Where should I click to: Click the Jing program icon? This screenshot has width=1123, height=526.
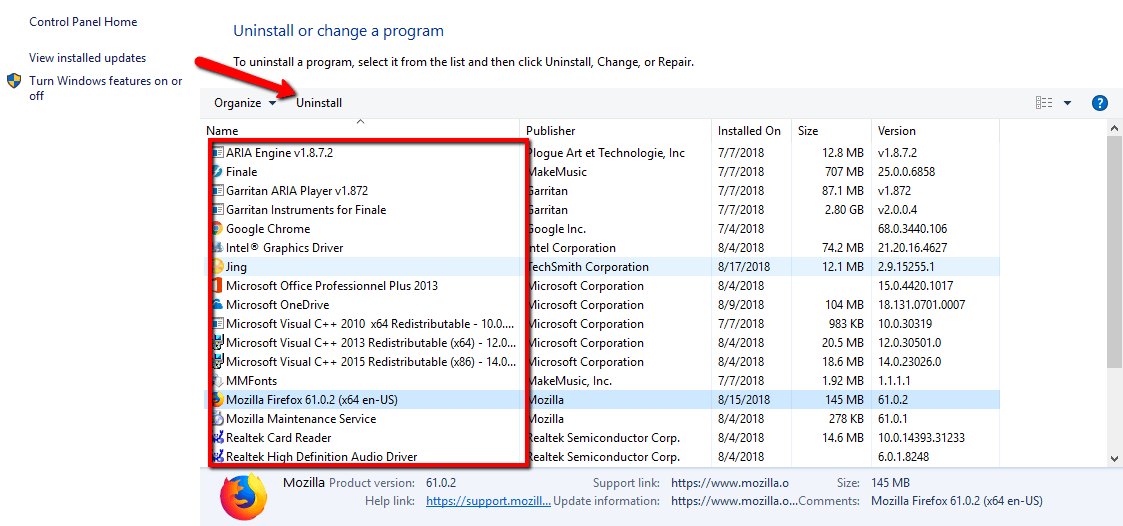[218, 267]
